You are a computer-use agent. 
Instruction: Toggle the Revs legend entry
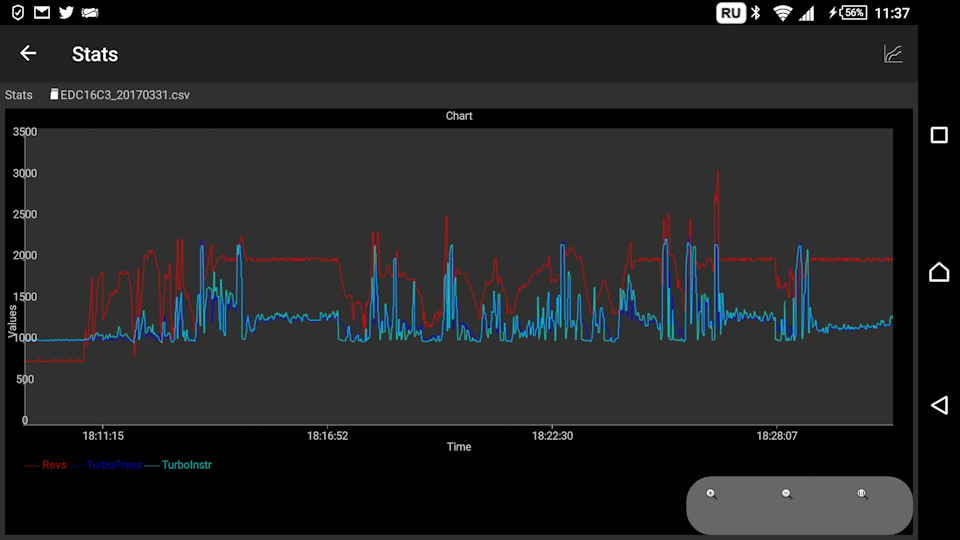(x=46, y=465)
